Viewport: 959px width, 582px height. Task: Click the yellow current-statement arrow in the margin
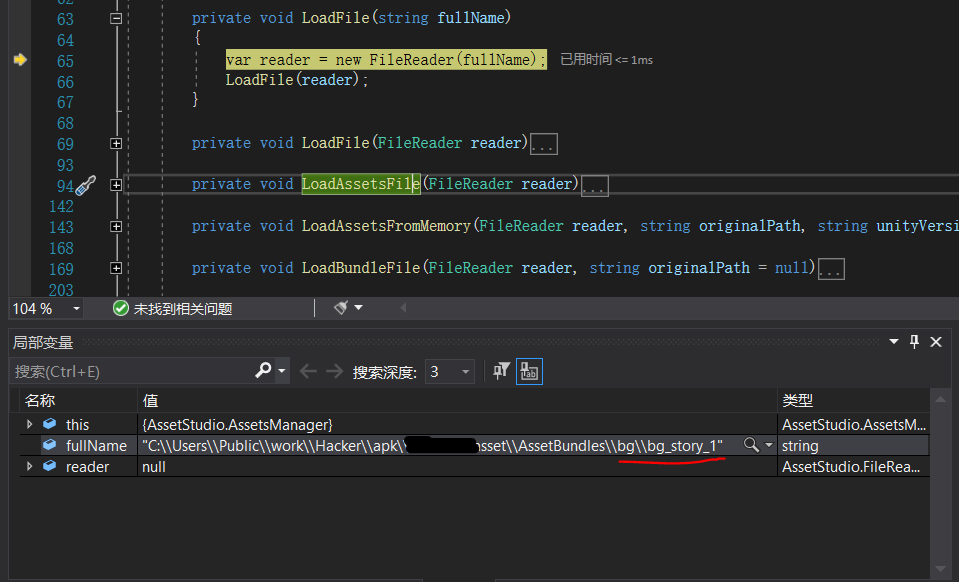click(19, 60)
